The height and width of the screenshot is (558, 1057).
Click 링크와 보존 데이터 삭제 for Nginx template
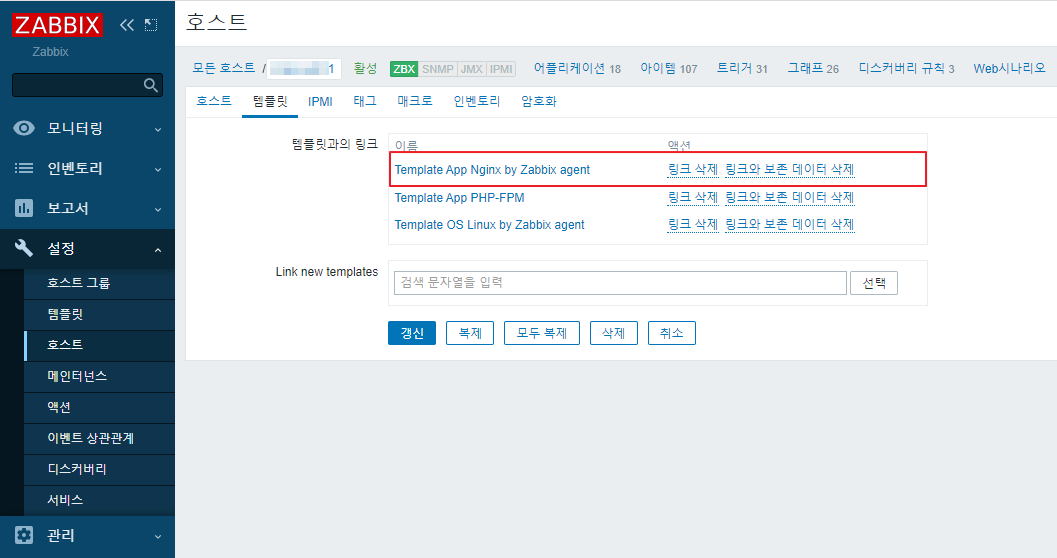click(789, 169)
